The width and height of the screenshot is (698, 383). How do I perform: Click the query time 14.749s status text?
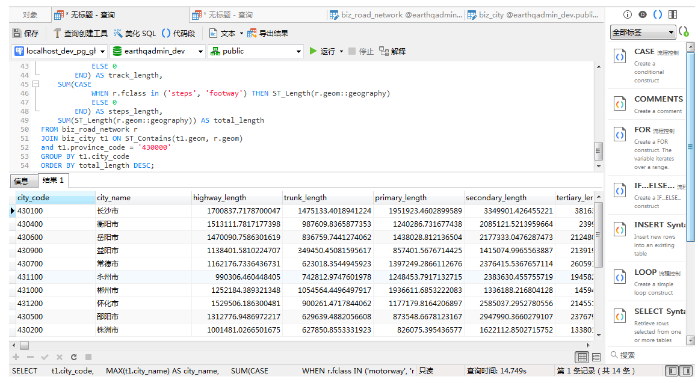point(496,371)
